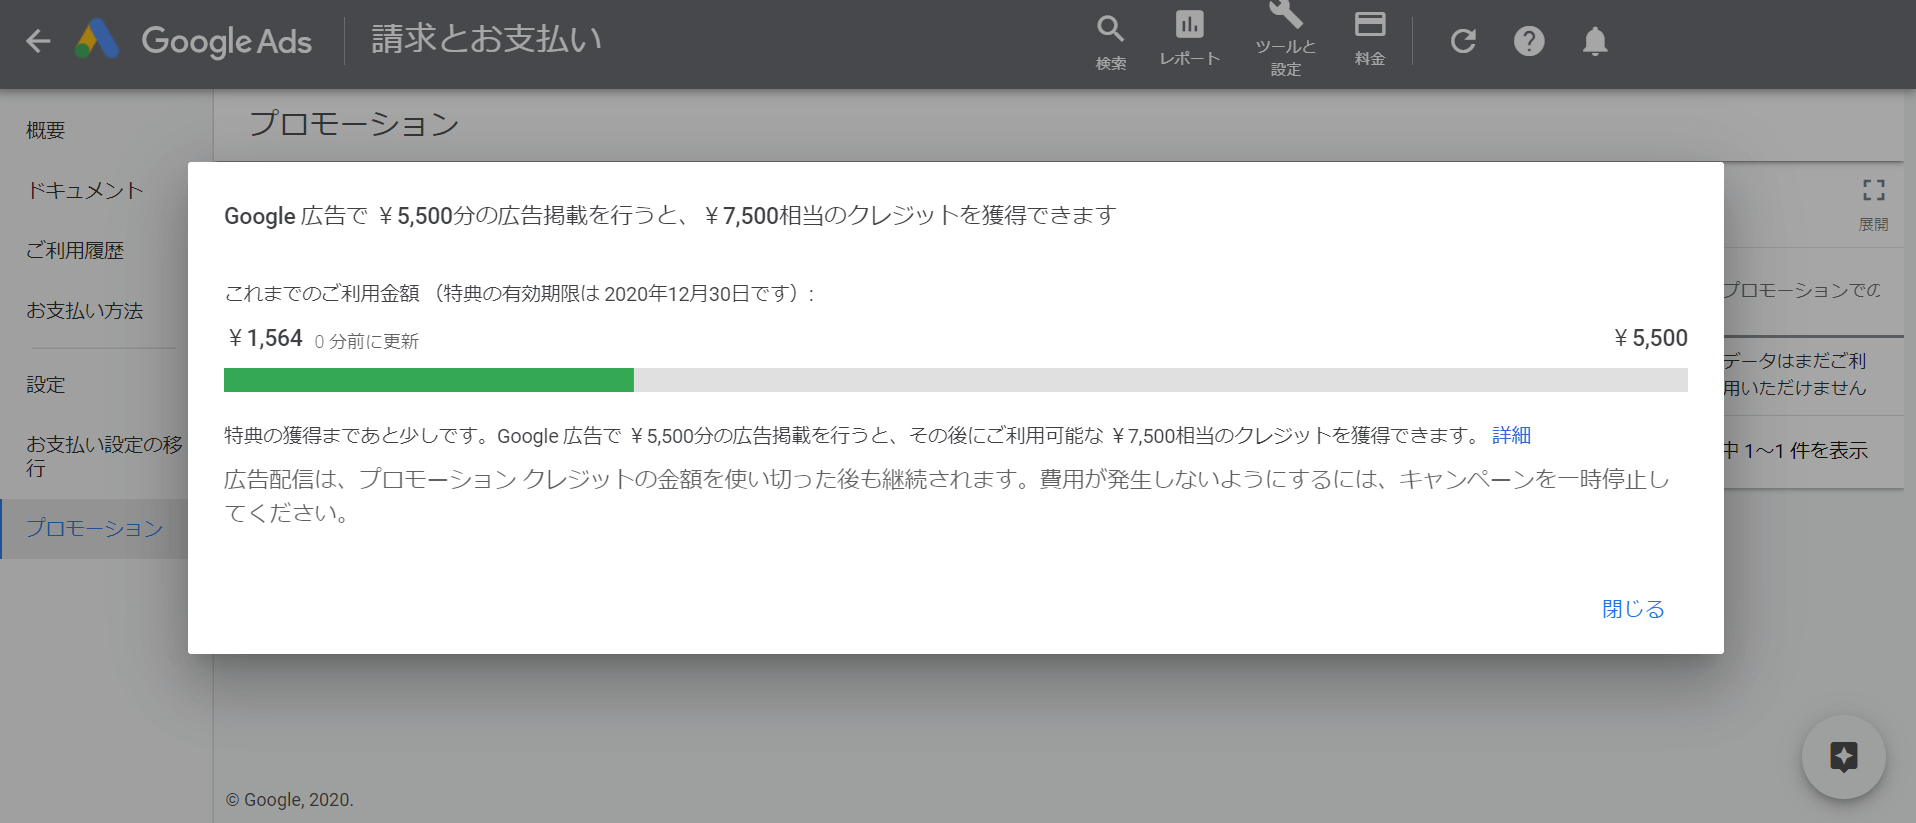Click the 件を表示 pagination text
Viewport: 1916px width, 823px height.
pyautogui.click(x=1795, y=451)
